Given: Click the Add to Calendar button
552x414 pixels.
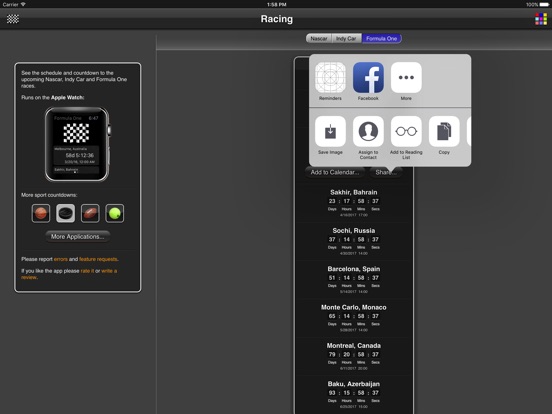Looking at the screenshot, I should [x=335, y=172].
